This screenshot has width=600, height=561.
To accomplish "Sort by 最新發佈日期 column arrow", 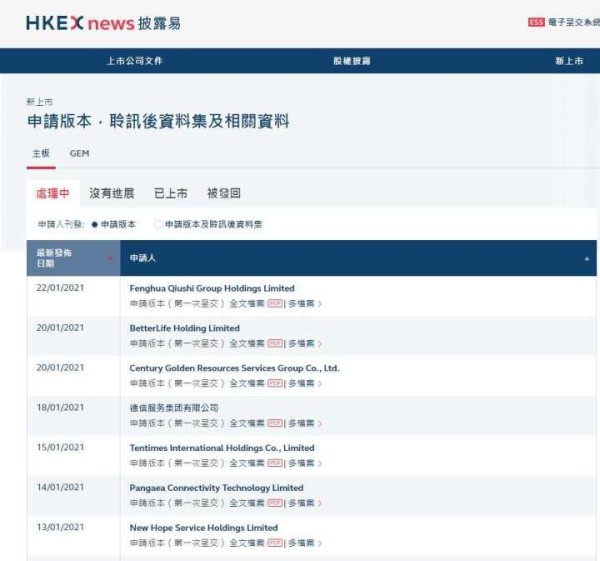I will (x=110, y=258).
